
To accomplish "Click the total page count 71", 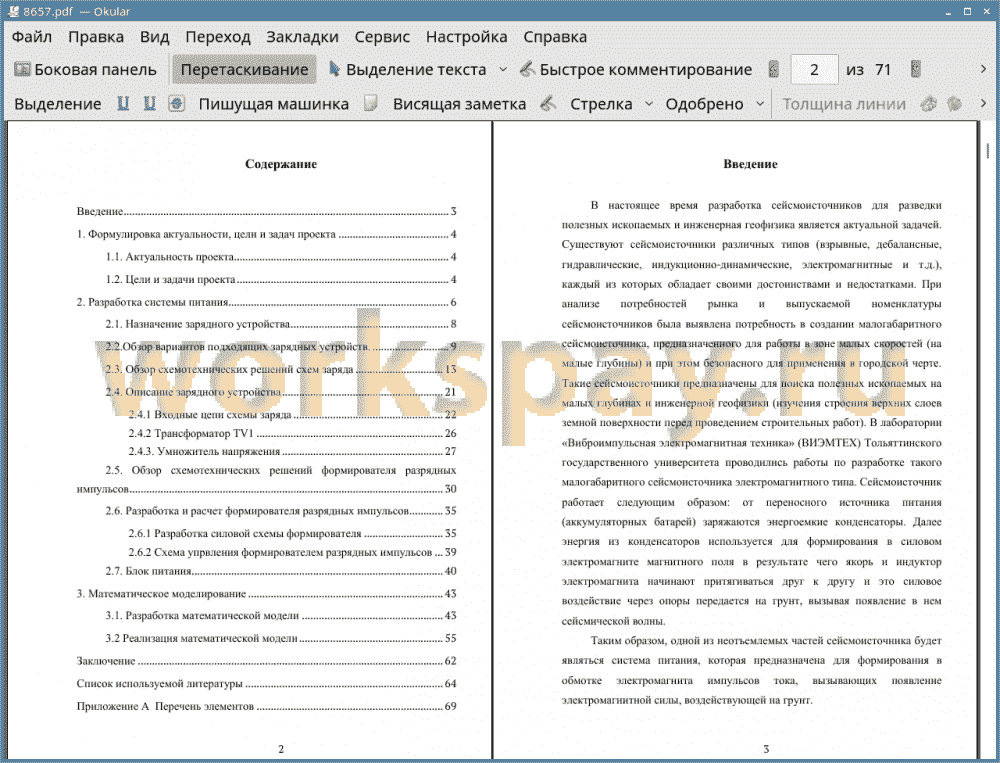I will point(883,70).
